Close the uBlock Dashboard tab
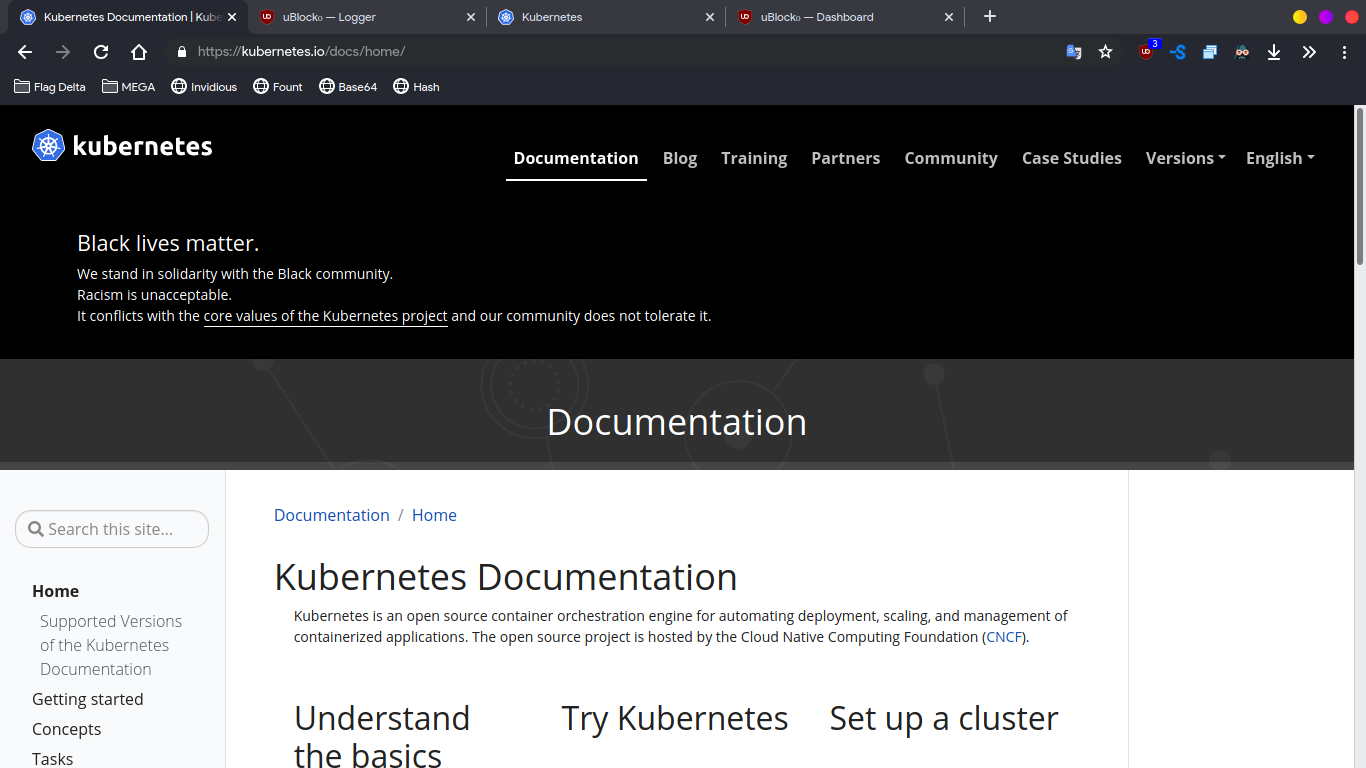The height and width of the screenshot is (768, 1366). 949,17
